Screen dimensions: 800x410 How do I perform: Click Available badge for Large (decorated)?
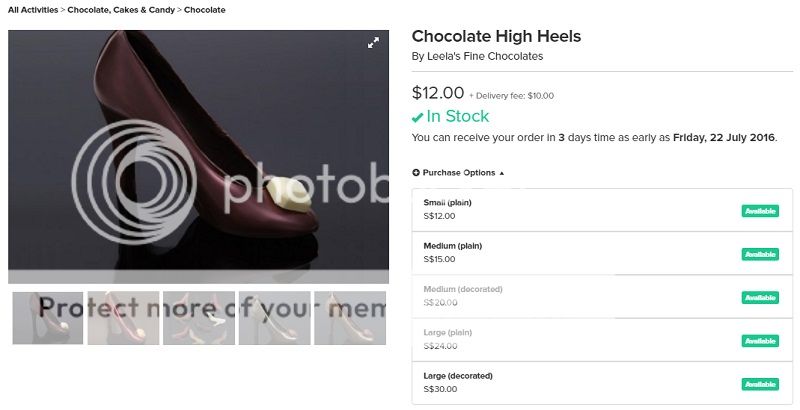[760, 385]
